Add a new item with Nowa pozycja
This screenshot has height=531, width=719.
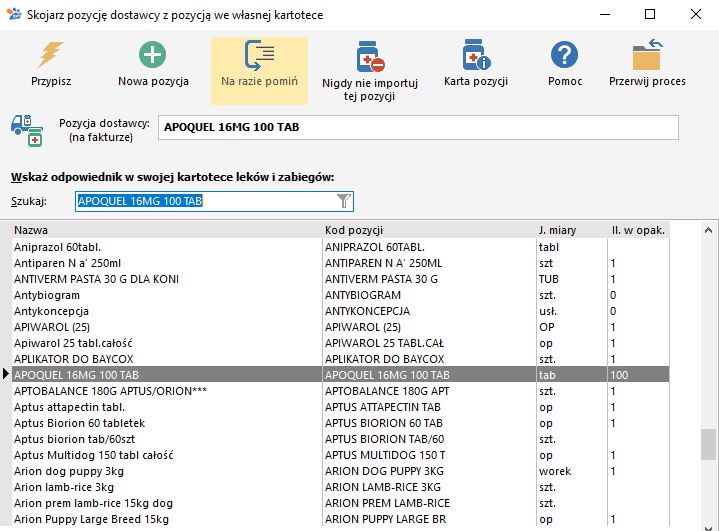pyautogui.click(x=153, y=64)
